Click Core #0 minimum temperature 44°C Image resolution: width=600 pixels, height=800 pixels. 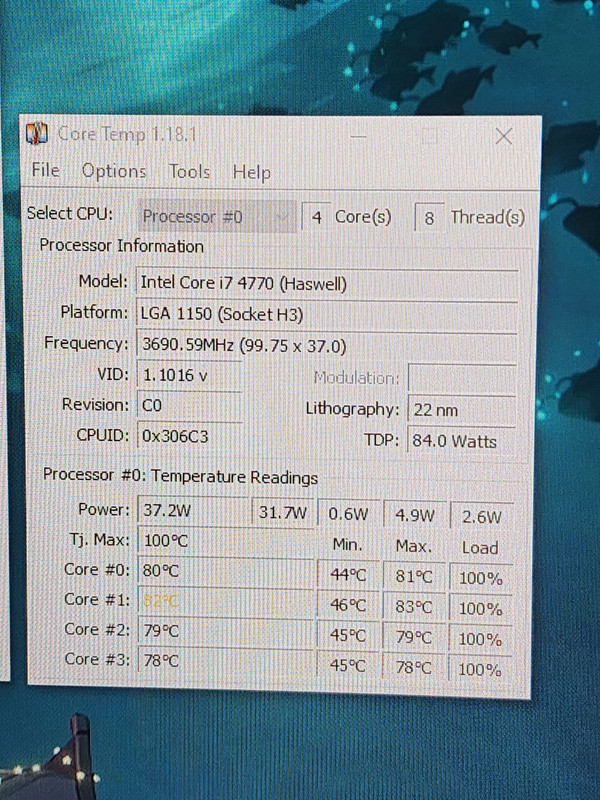(x=348, y=575)
